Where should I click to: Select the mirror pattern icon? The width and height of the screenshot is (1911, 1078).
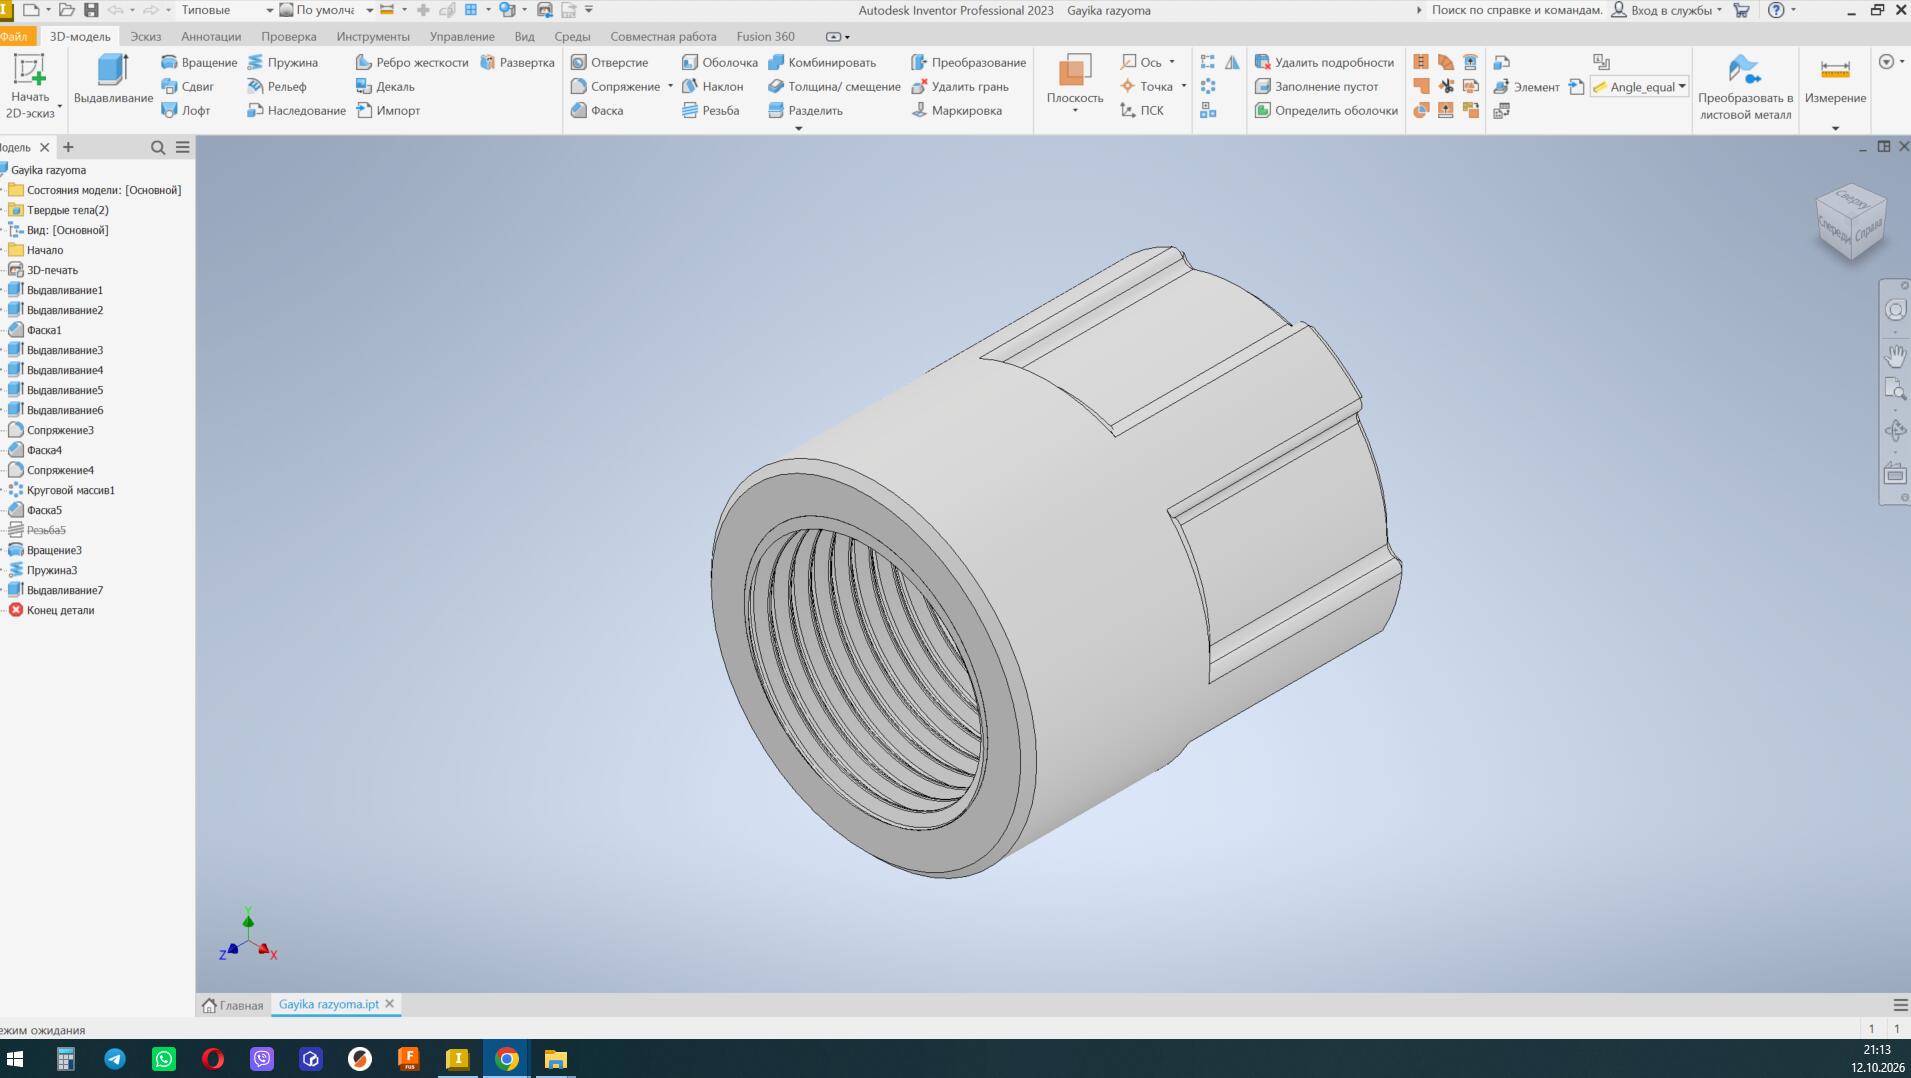point(1232,62)
